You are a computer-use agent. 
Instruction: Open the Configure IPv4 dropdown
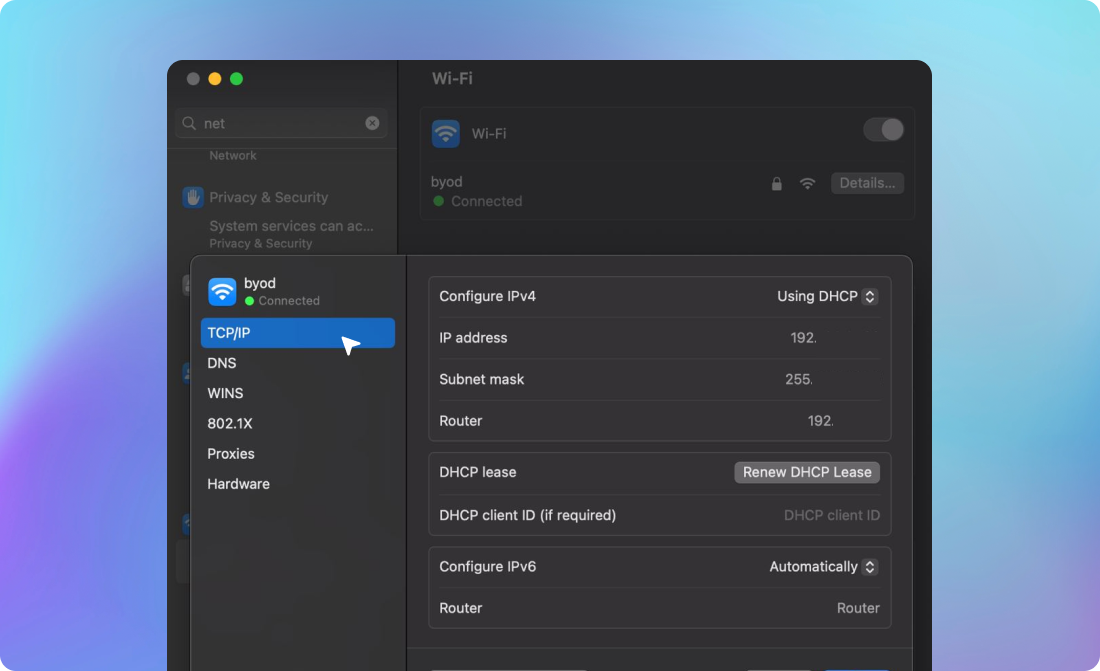827,296
